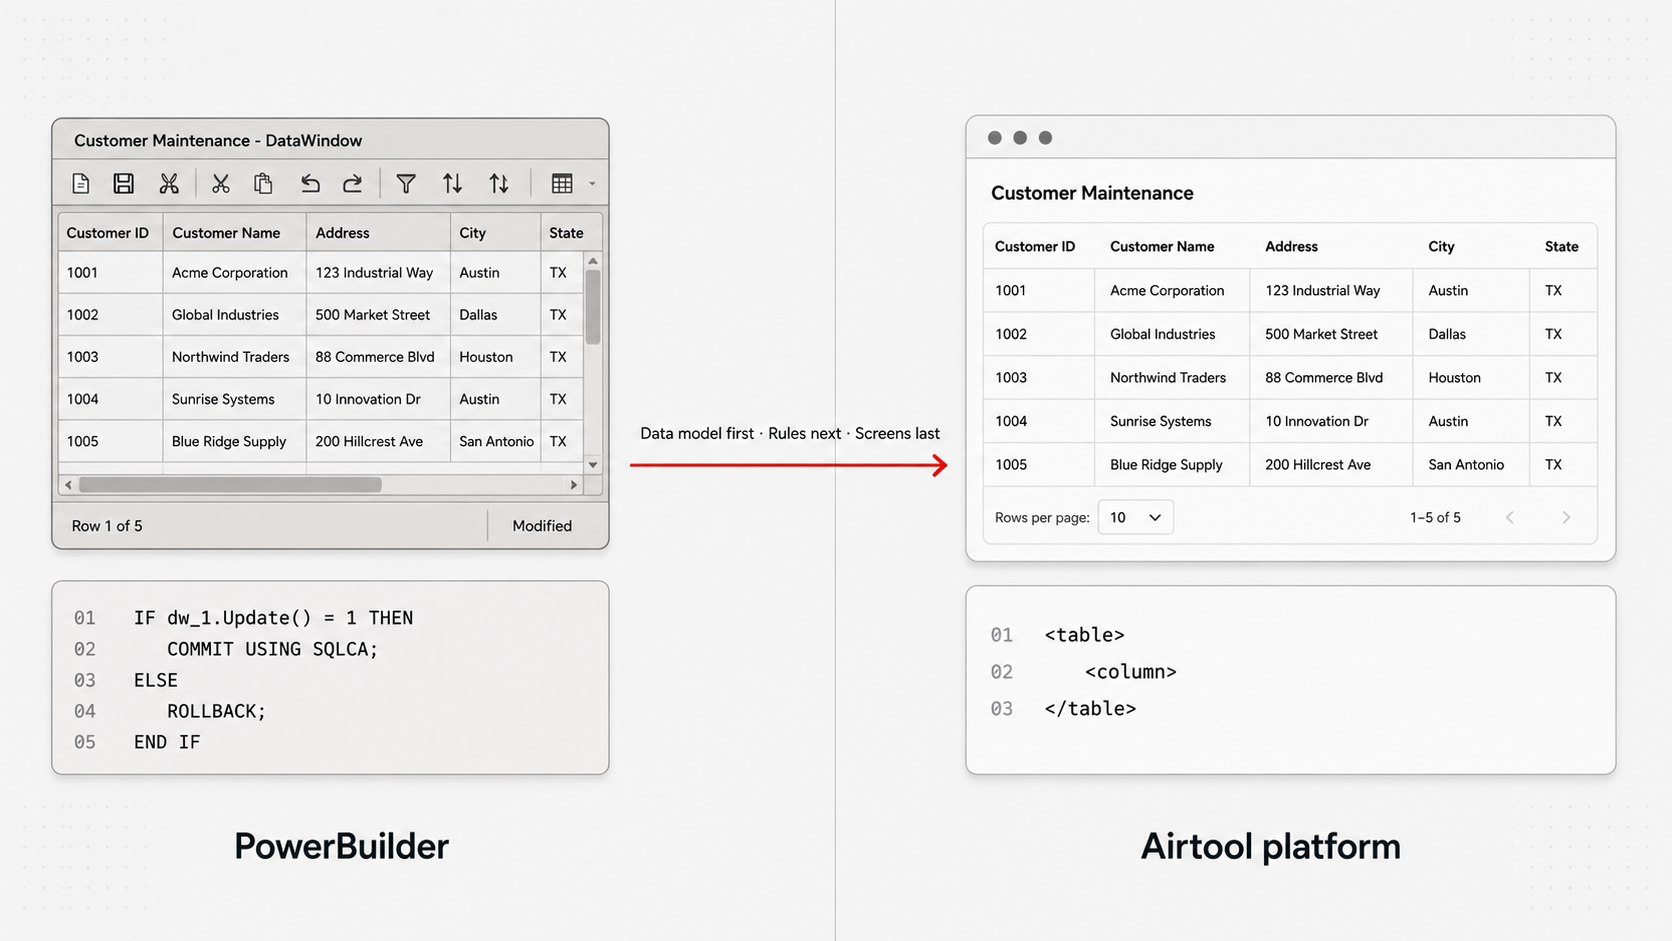Click the third window dot in Airtool window

click(1045, 138)
